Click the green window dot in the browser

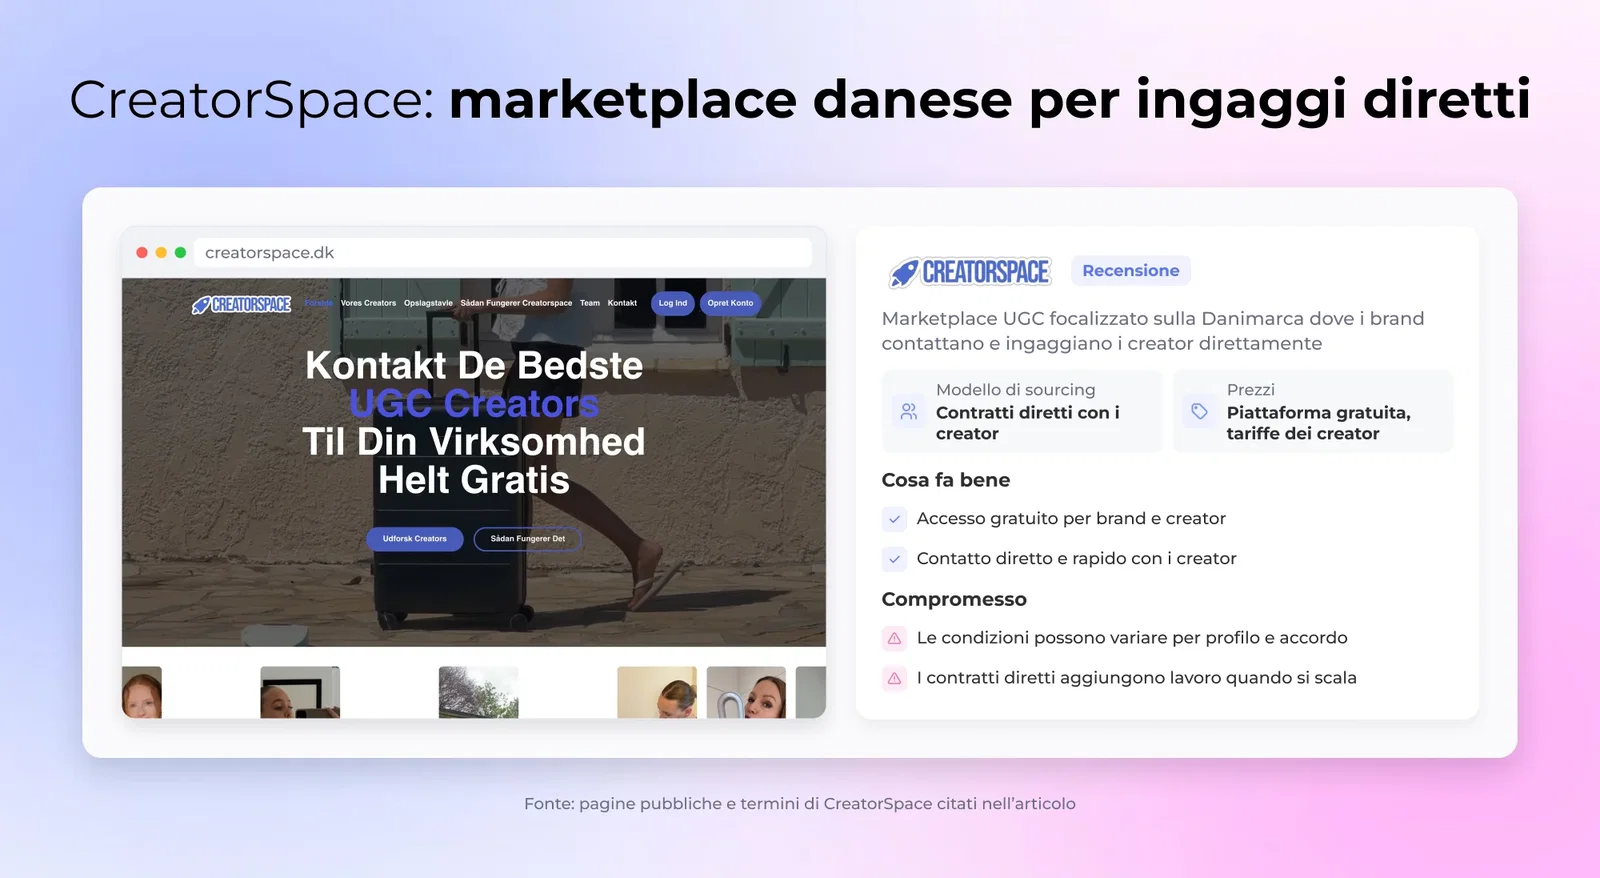(180, 253)
